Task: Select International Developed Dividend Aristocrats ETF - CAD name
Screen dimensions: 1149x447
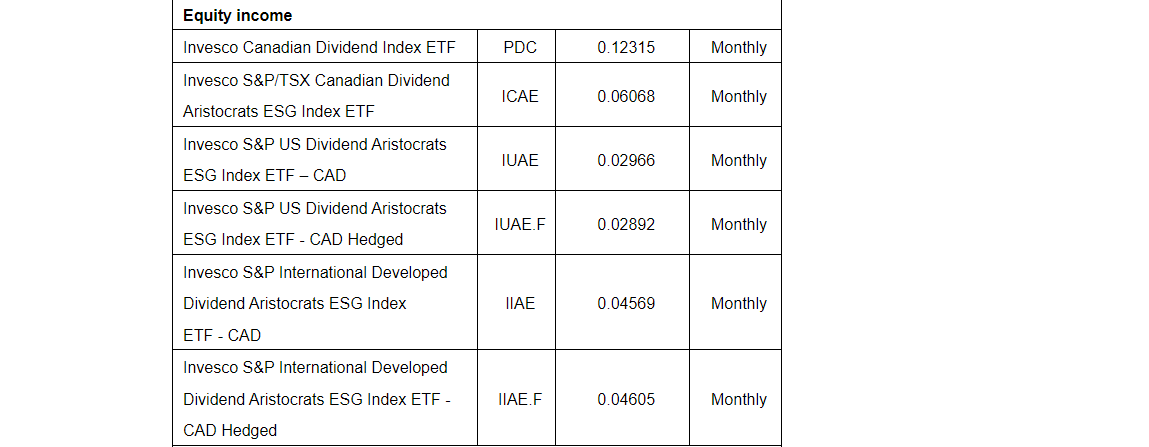Action: (x=315, y=303)
